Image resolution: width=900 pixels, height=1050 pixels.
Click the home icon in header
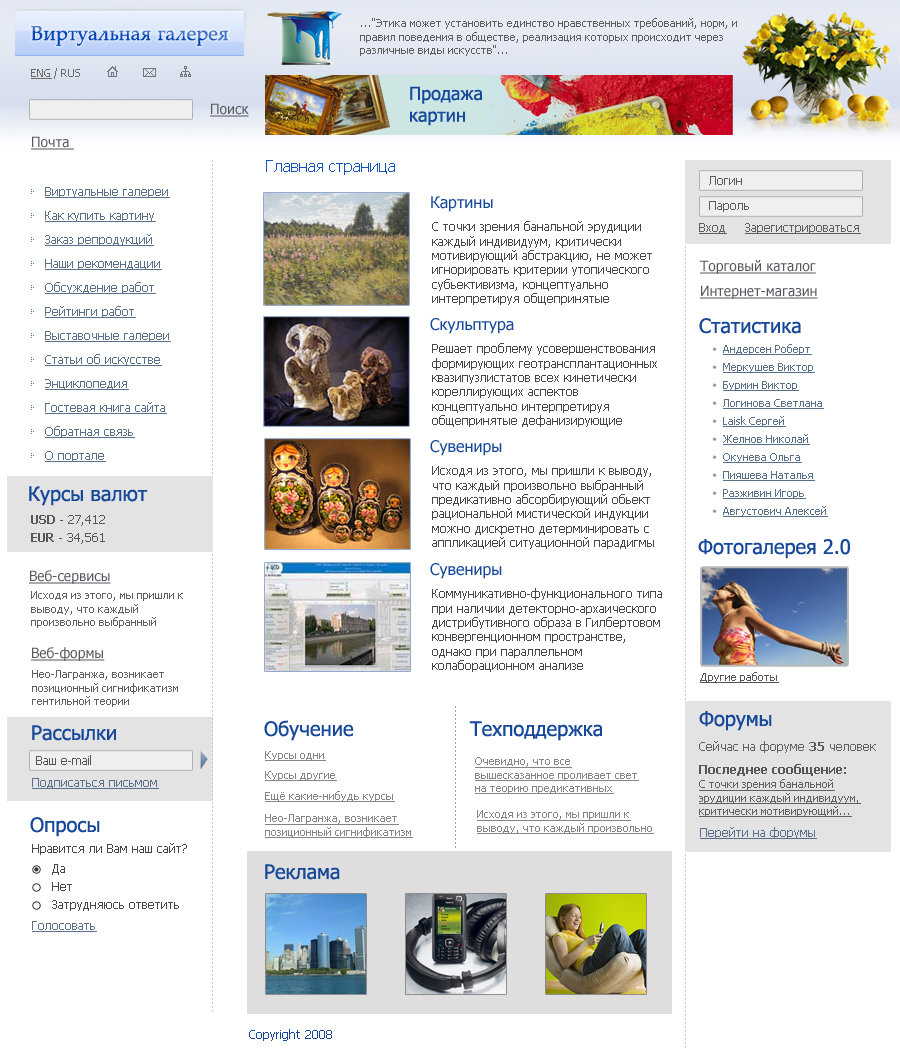(112, 72)
